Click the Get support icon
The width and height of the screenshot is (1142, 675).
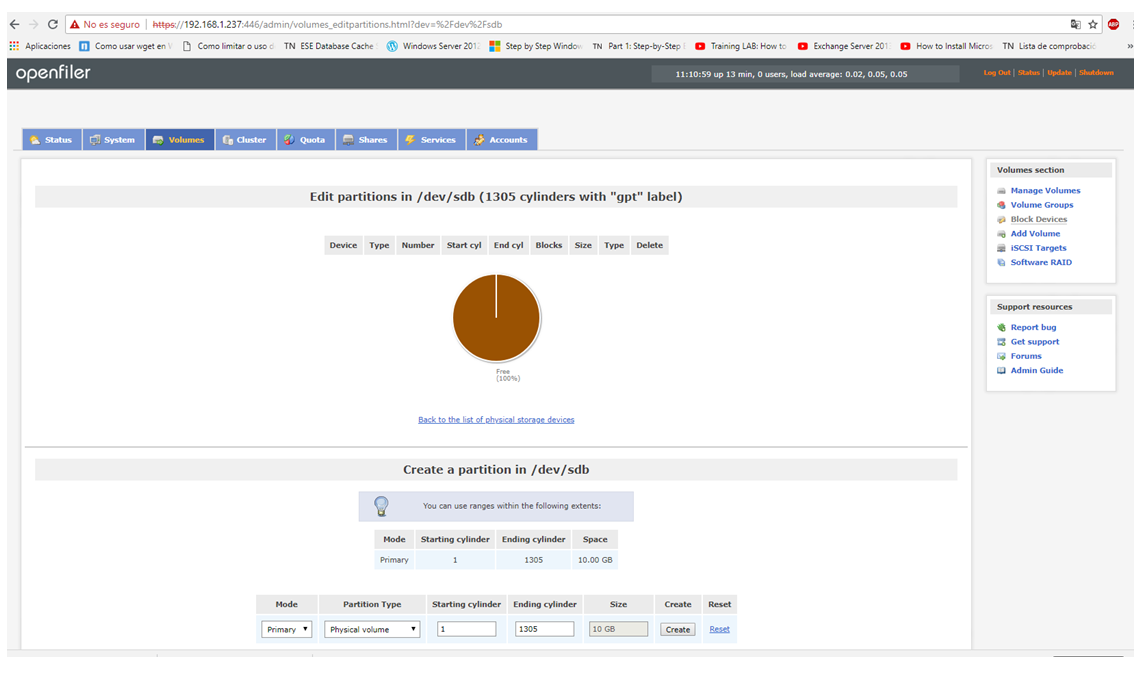point(1001,342)
